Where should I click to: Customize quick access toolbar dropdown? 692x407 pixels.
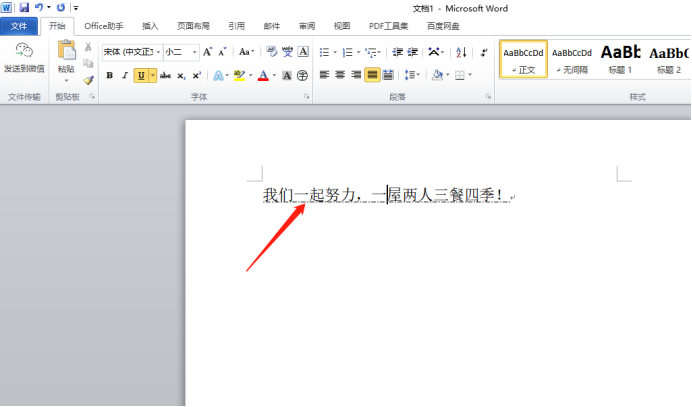(x=76, y=8)
